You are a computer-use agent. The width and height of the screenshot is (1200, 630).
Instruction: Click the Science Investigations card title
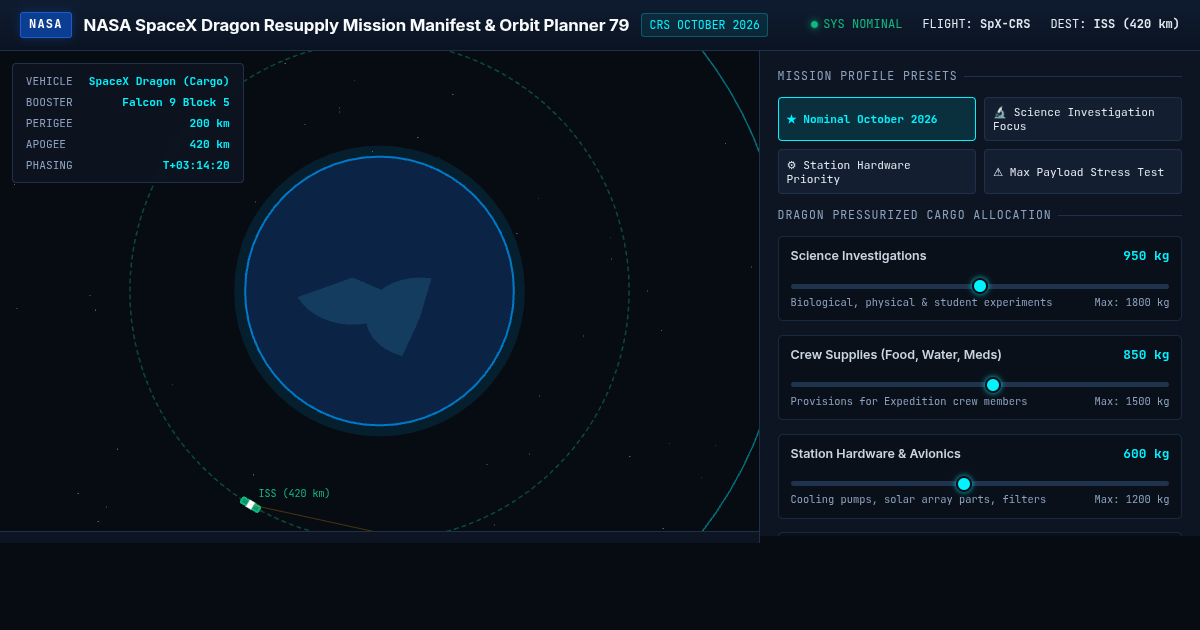tap(858, 256)
